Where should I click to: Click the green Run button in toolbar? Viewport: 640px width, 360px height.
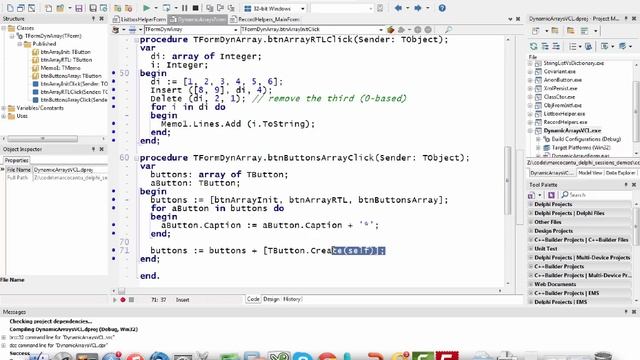(x=146, y=8)
